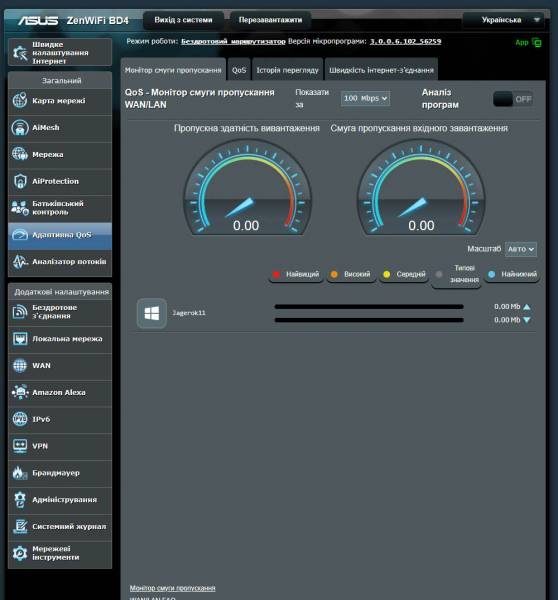
Task: Open Карта мережі menu item label
Action: [59, 101]
